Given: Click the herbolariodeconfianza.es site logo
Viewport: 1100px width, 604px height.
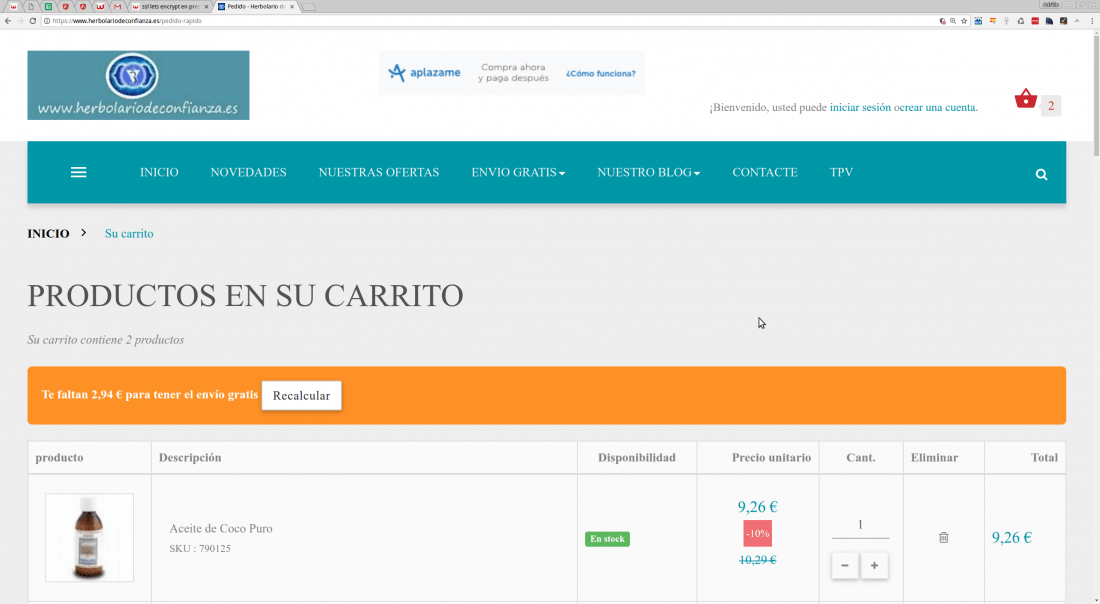Looking at the screenshot, I should (138, 85).
